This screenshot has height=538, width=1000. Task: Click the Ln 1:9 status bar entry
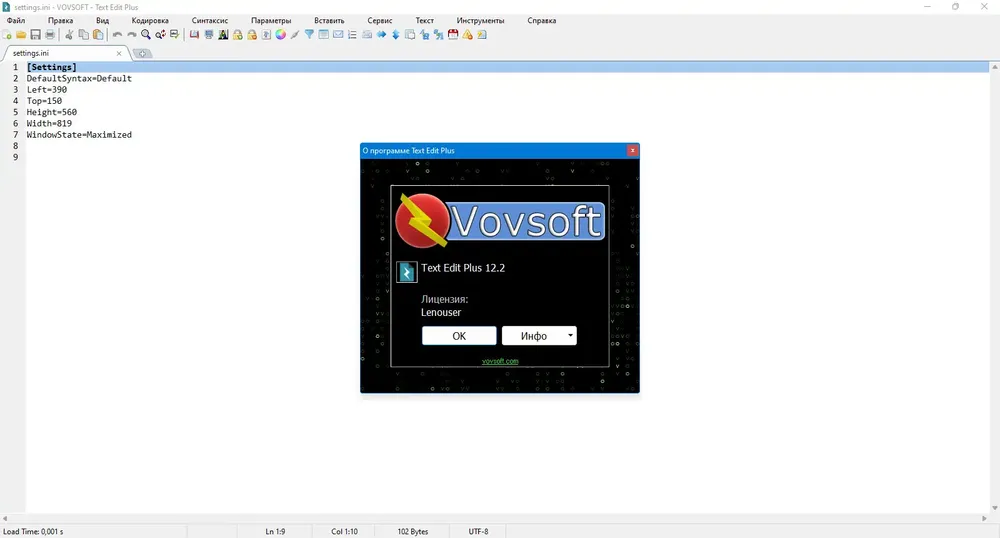click(275, 531)
